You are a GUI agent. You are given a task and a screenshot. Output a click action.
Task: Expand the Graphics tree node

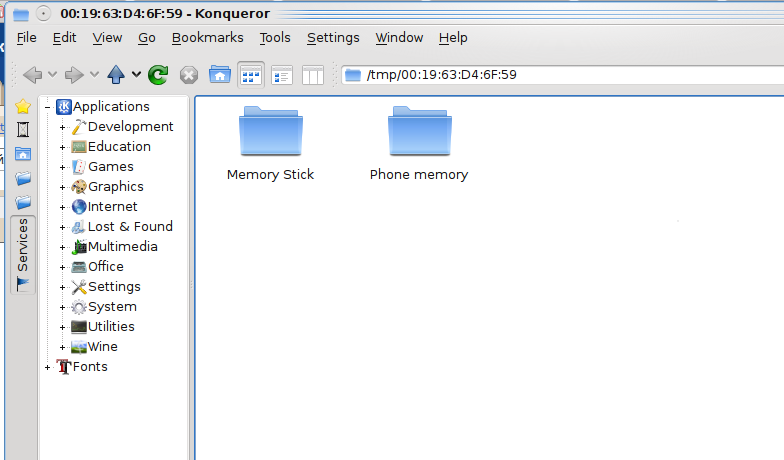point(62,187)
